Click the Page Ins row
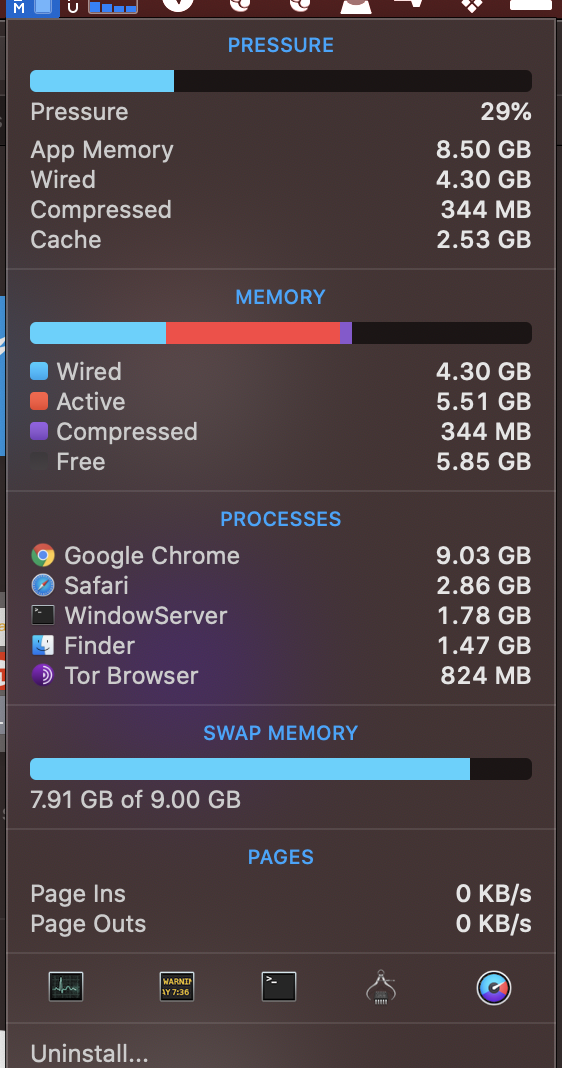Screen dimensions: 562x1068 pos(281,894)
